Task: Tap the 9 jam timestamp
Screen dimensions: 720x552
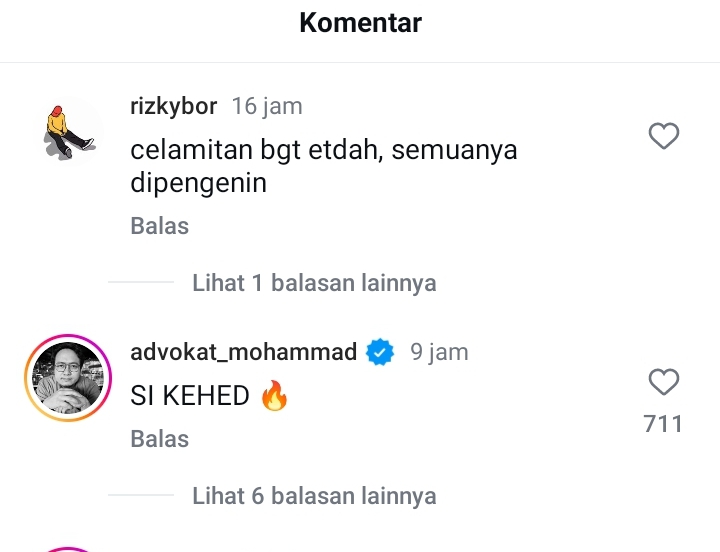Action: [x=439, y=352]
